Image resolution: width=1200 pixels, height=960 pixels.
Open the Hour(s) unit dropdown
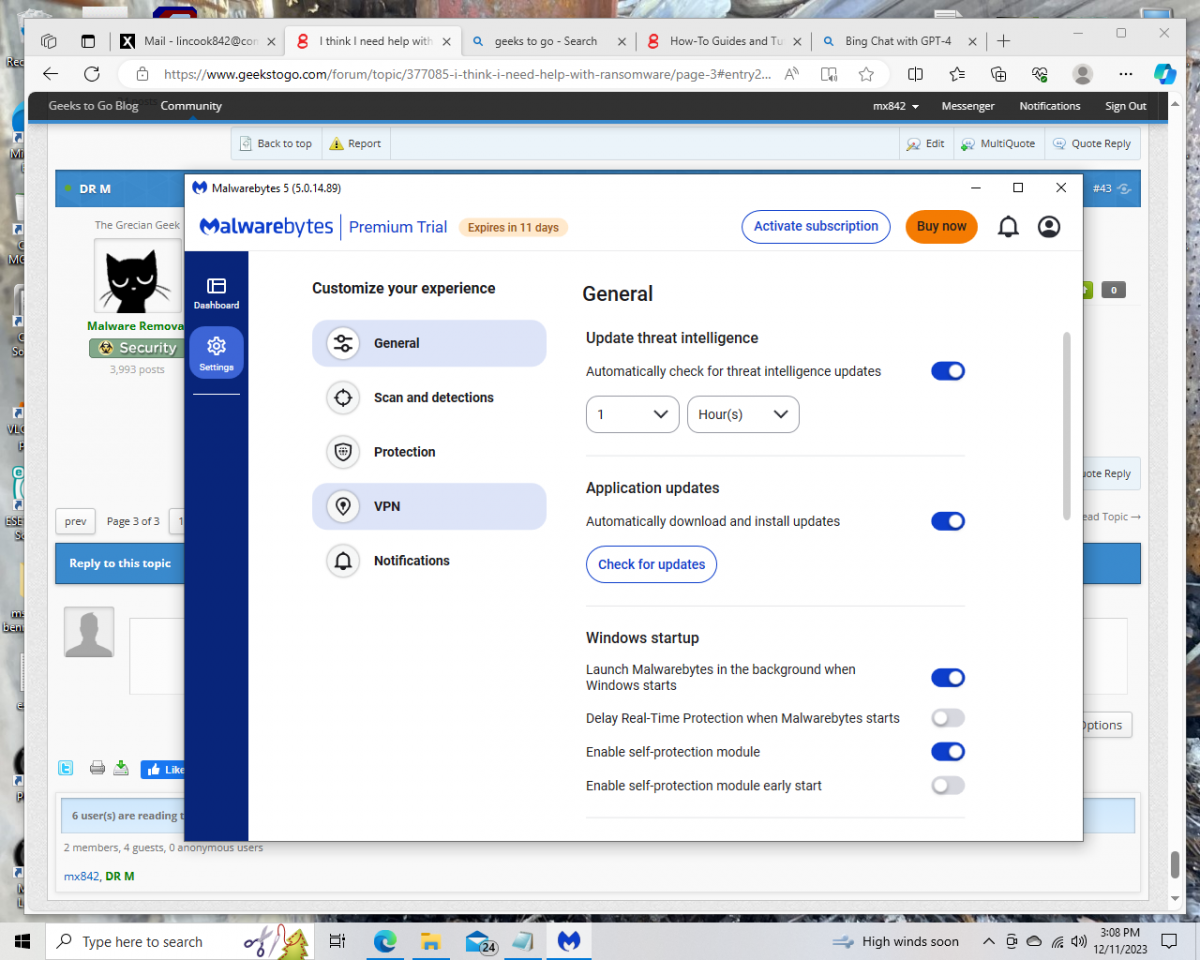coord(743,414)
